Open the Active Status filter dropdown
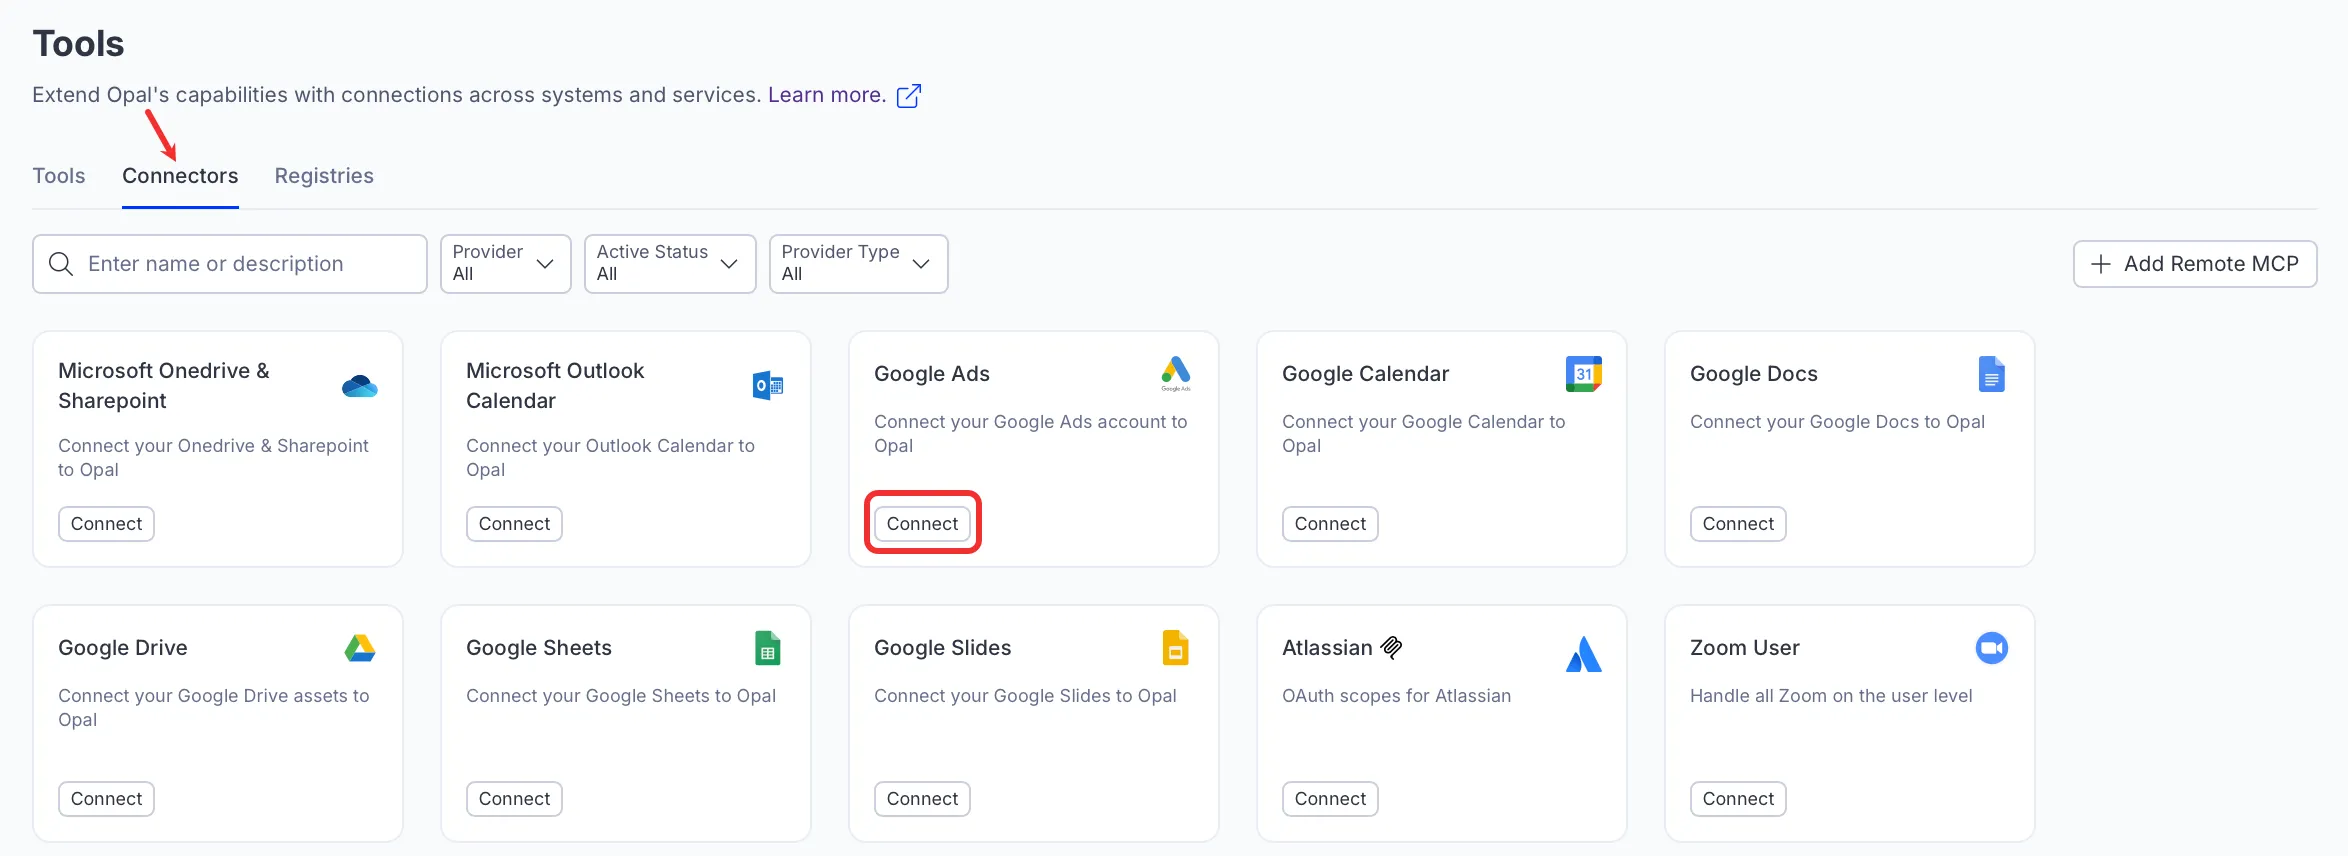 tap(670, 264)
